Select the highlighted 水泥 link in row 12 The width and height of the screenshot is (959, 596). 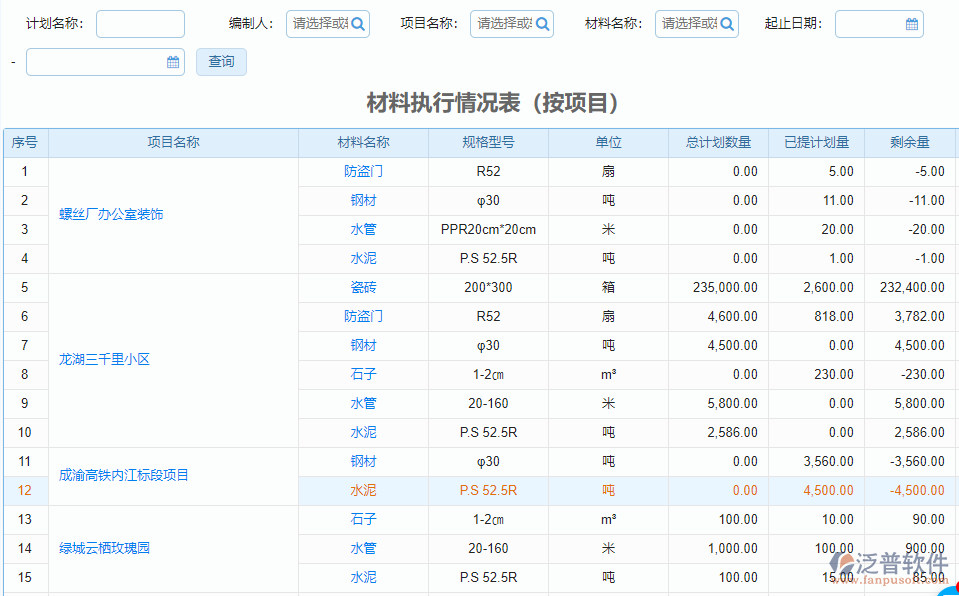click(x=362, y=490)
